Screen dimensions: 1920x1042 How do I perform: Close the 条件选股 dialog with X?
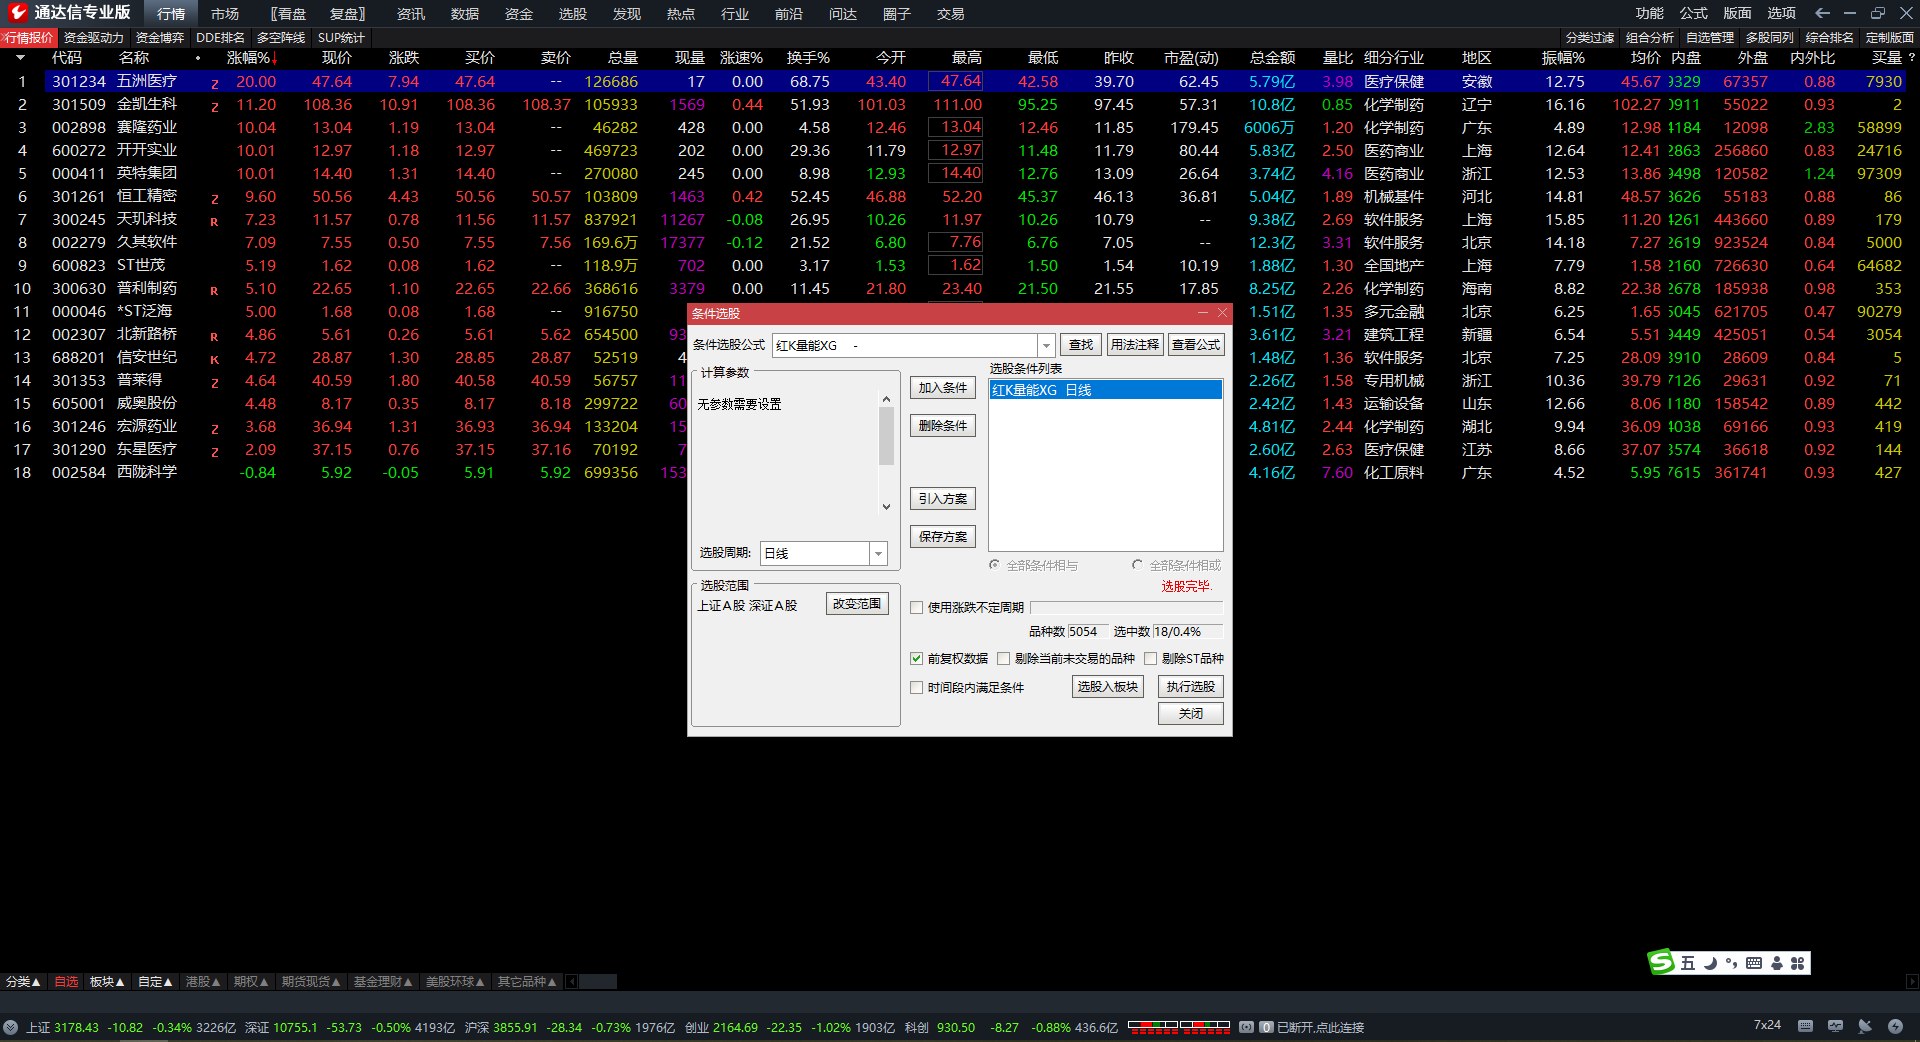tap(1222, 313)
